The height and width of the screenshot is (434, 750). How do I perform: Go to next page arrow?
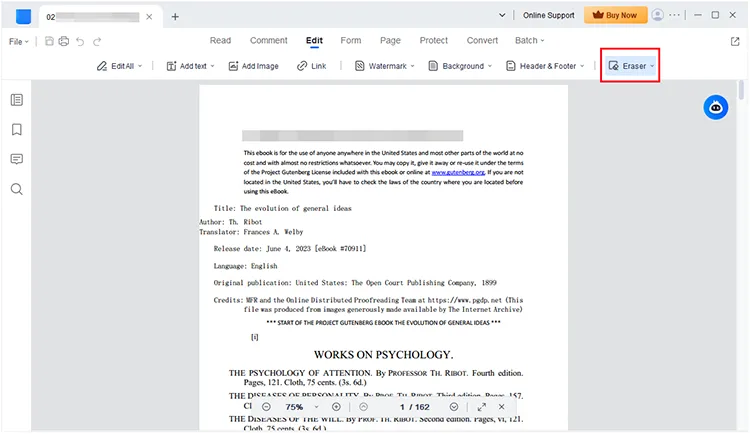click(x=454, y=407)
